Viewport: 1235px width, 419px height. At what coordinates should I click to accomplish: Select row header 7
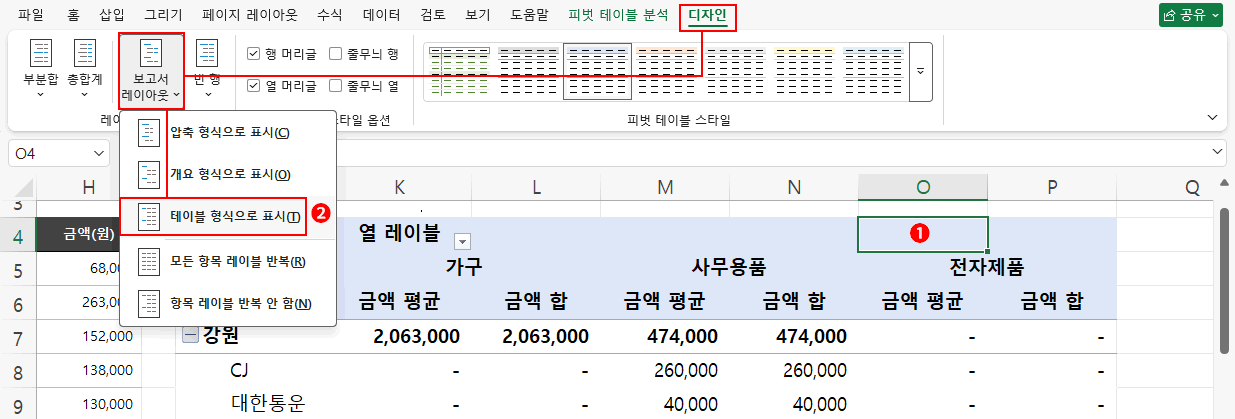click(x=18, y=336)
